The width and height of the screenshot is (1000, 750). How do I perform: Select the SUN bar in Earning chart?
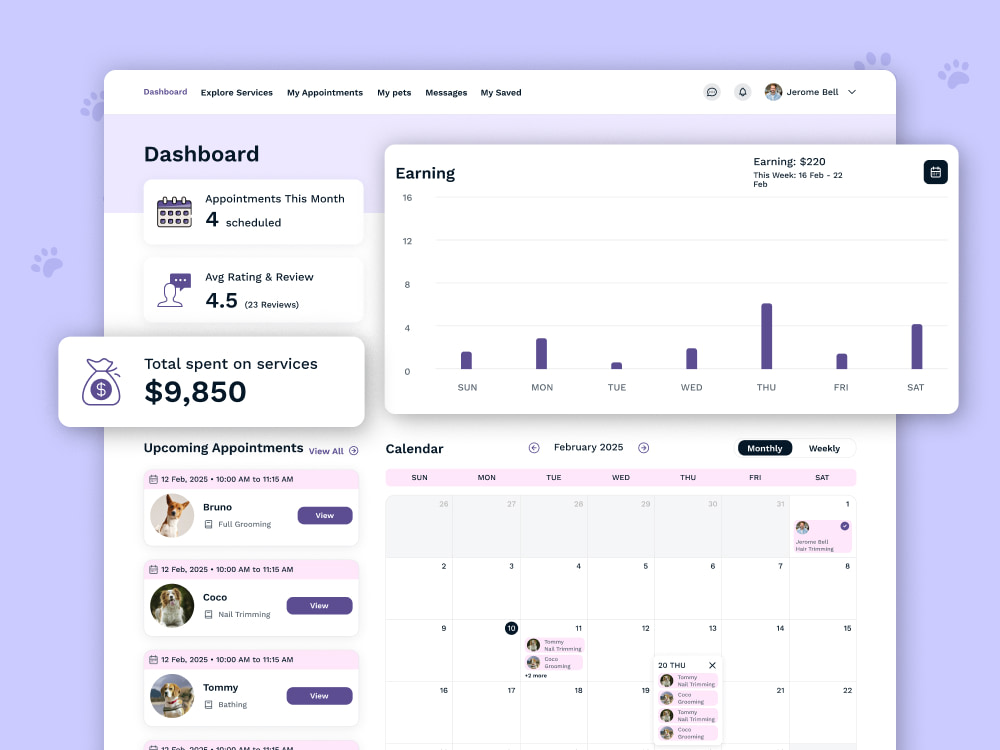tap(466, 360)
